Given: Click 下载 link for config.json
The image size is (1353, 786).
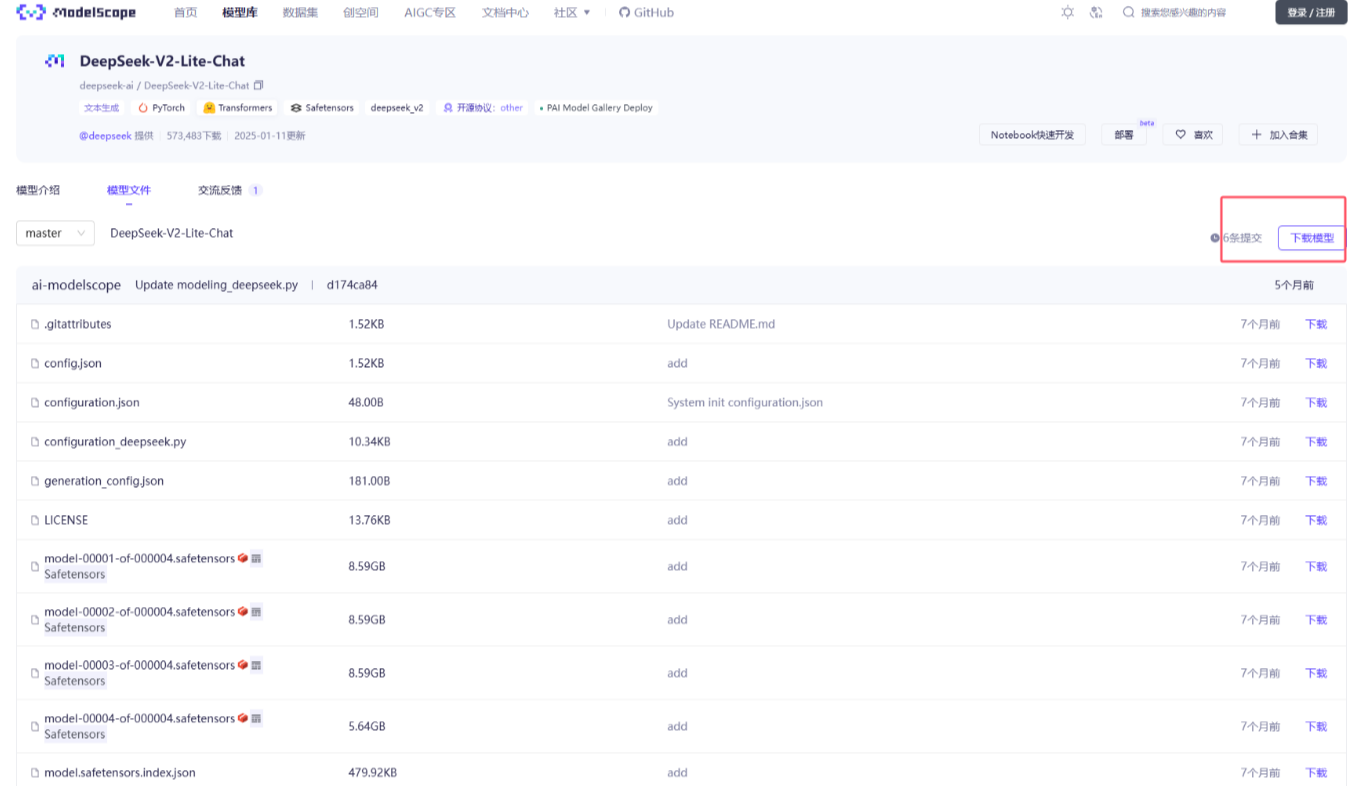Looking at the screenshot, I should pos(1315,364).
